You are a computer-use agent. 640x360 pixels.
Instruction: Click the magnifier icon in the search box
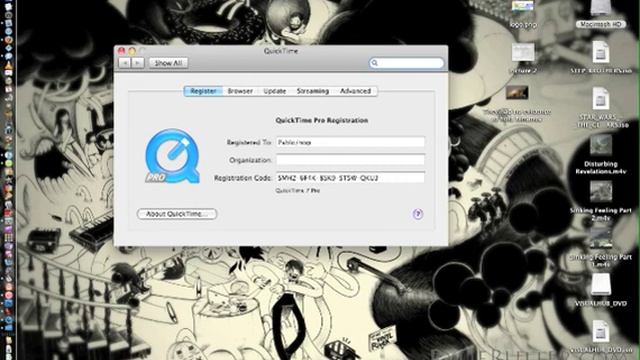[374, 63]
